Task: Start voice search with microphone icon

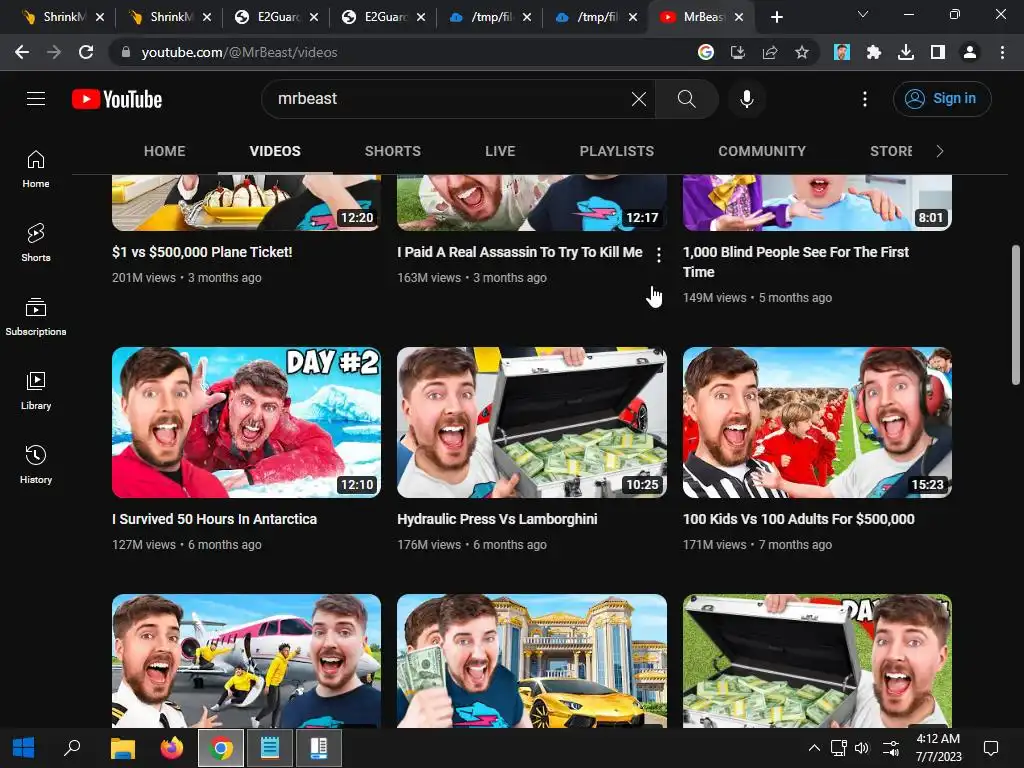Action: [746, 99]
